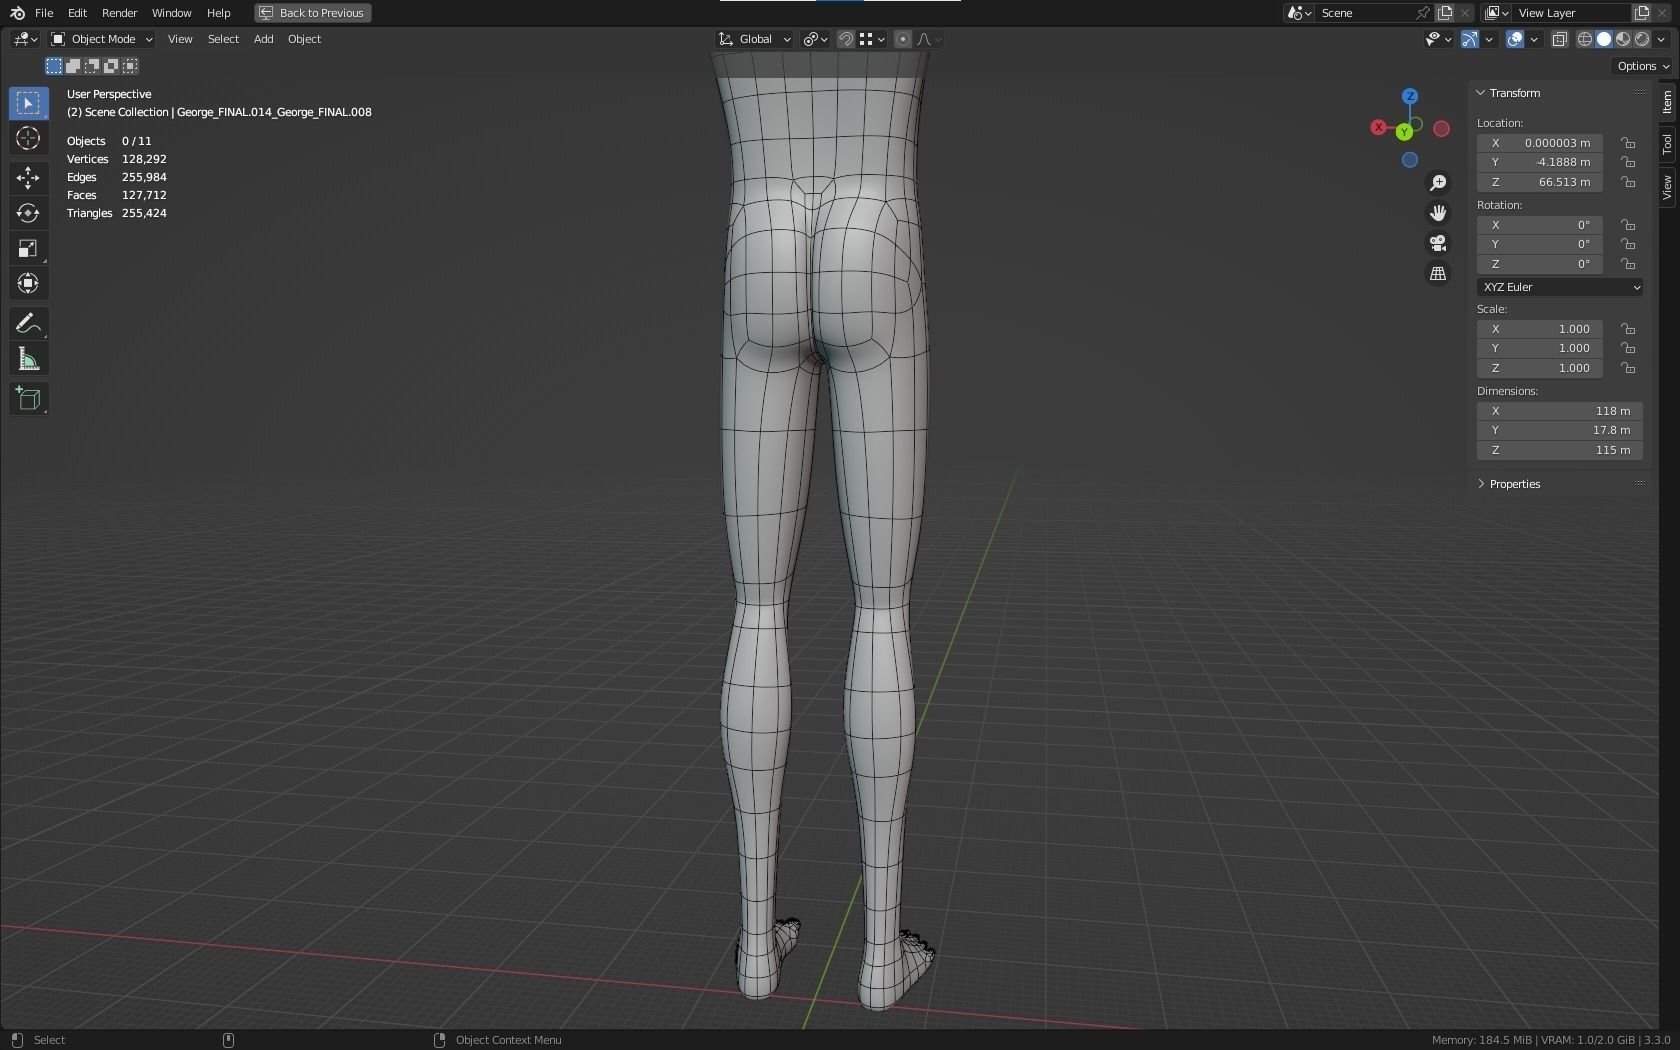Click the Scale Y value field
This screenshot has height=1050, width=1680.
point(1540,348)
